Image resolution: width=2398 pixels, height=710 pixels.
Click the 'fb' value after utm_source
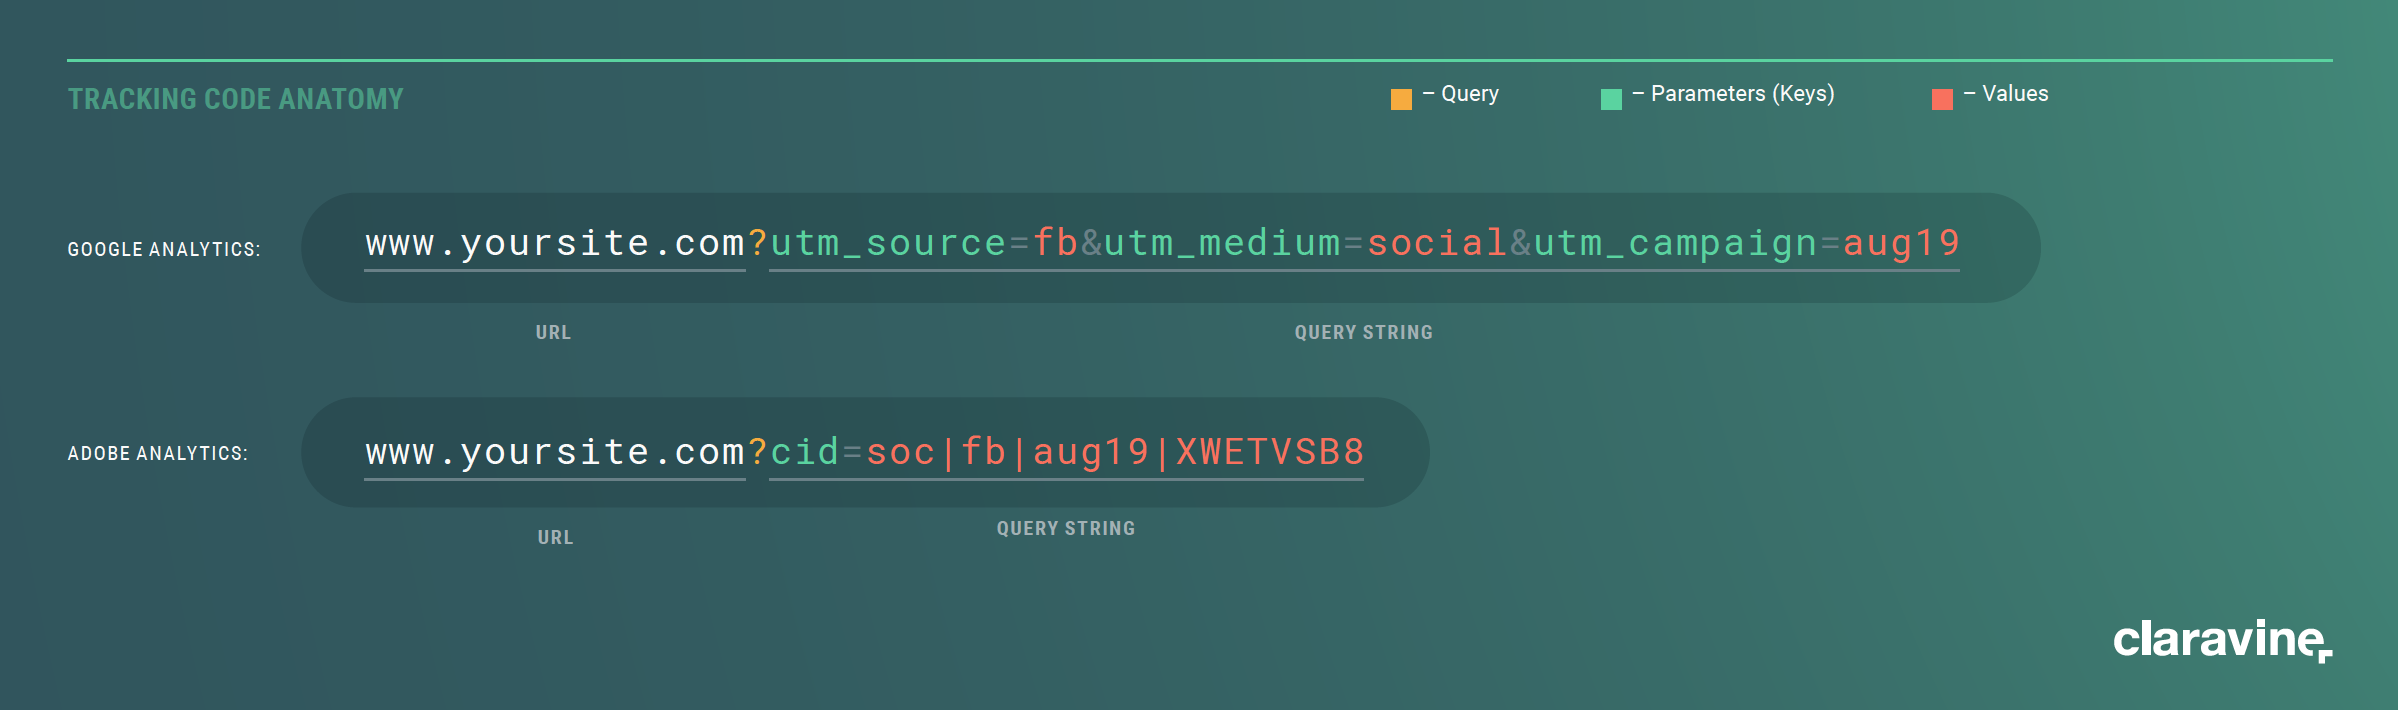(x=1055, y=243)
